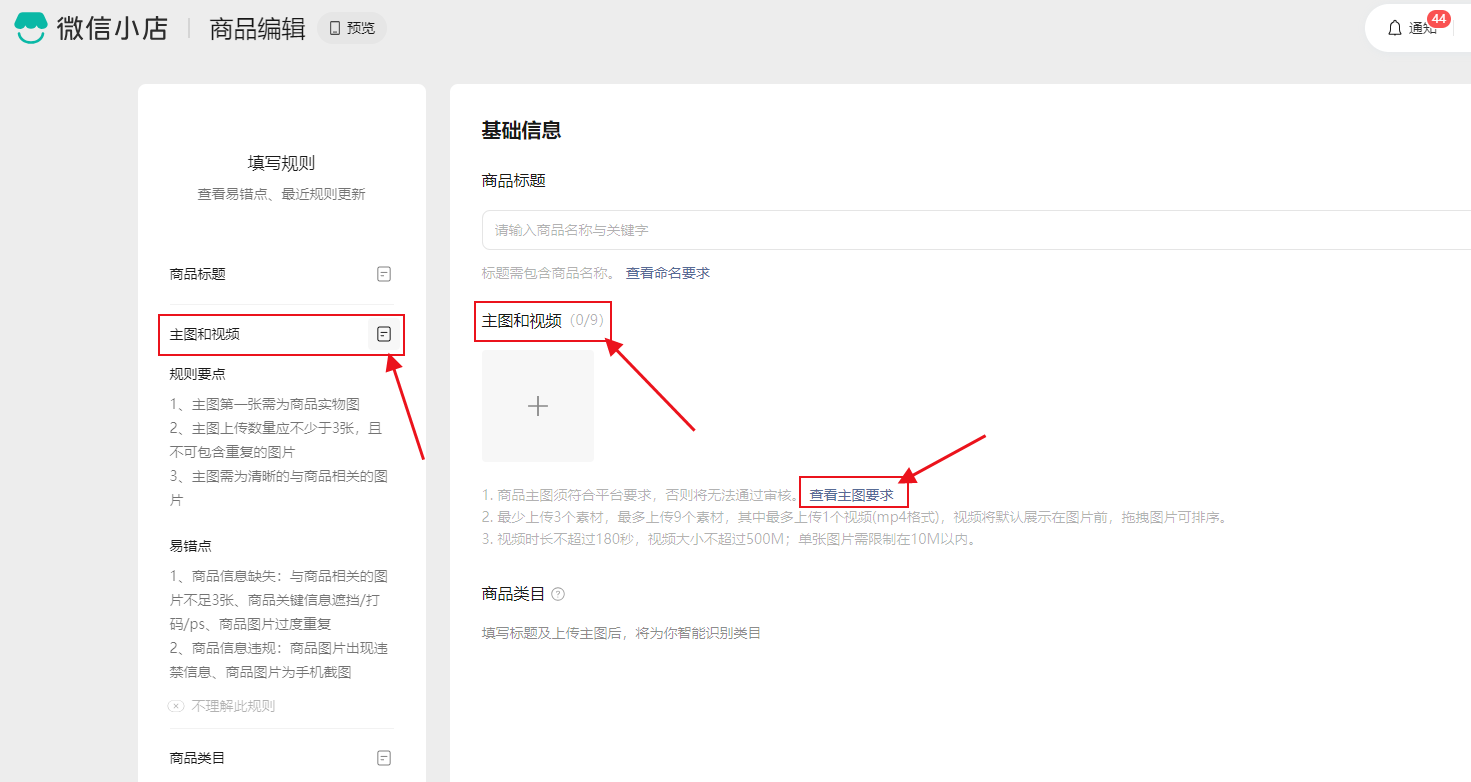Select 商品类目 in the rules sidebar
1471x782 pixels.
[x=198, y=758]
